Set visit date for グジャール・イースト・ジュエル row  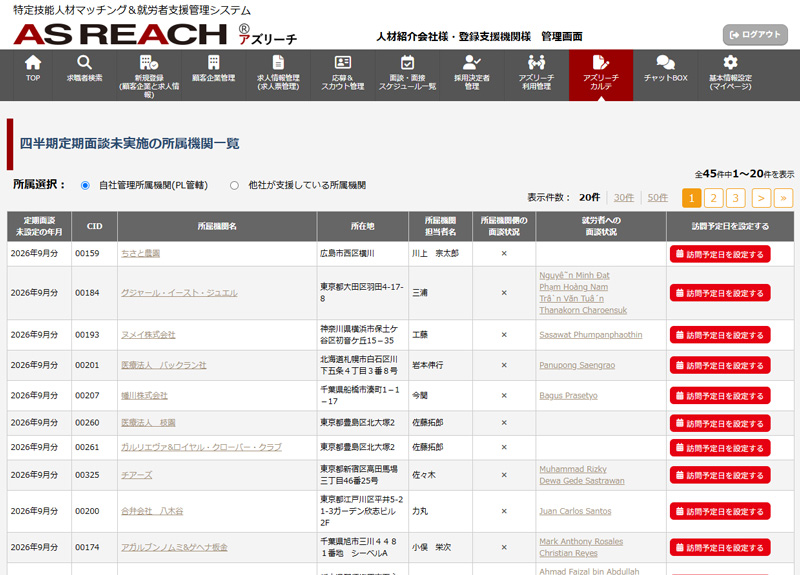pyautogui.click(x=720, y=293)
